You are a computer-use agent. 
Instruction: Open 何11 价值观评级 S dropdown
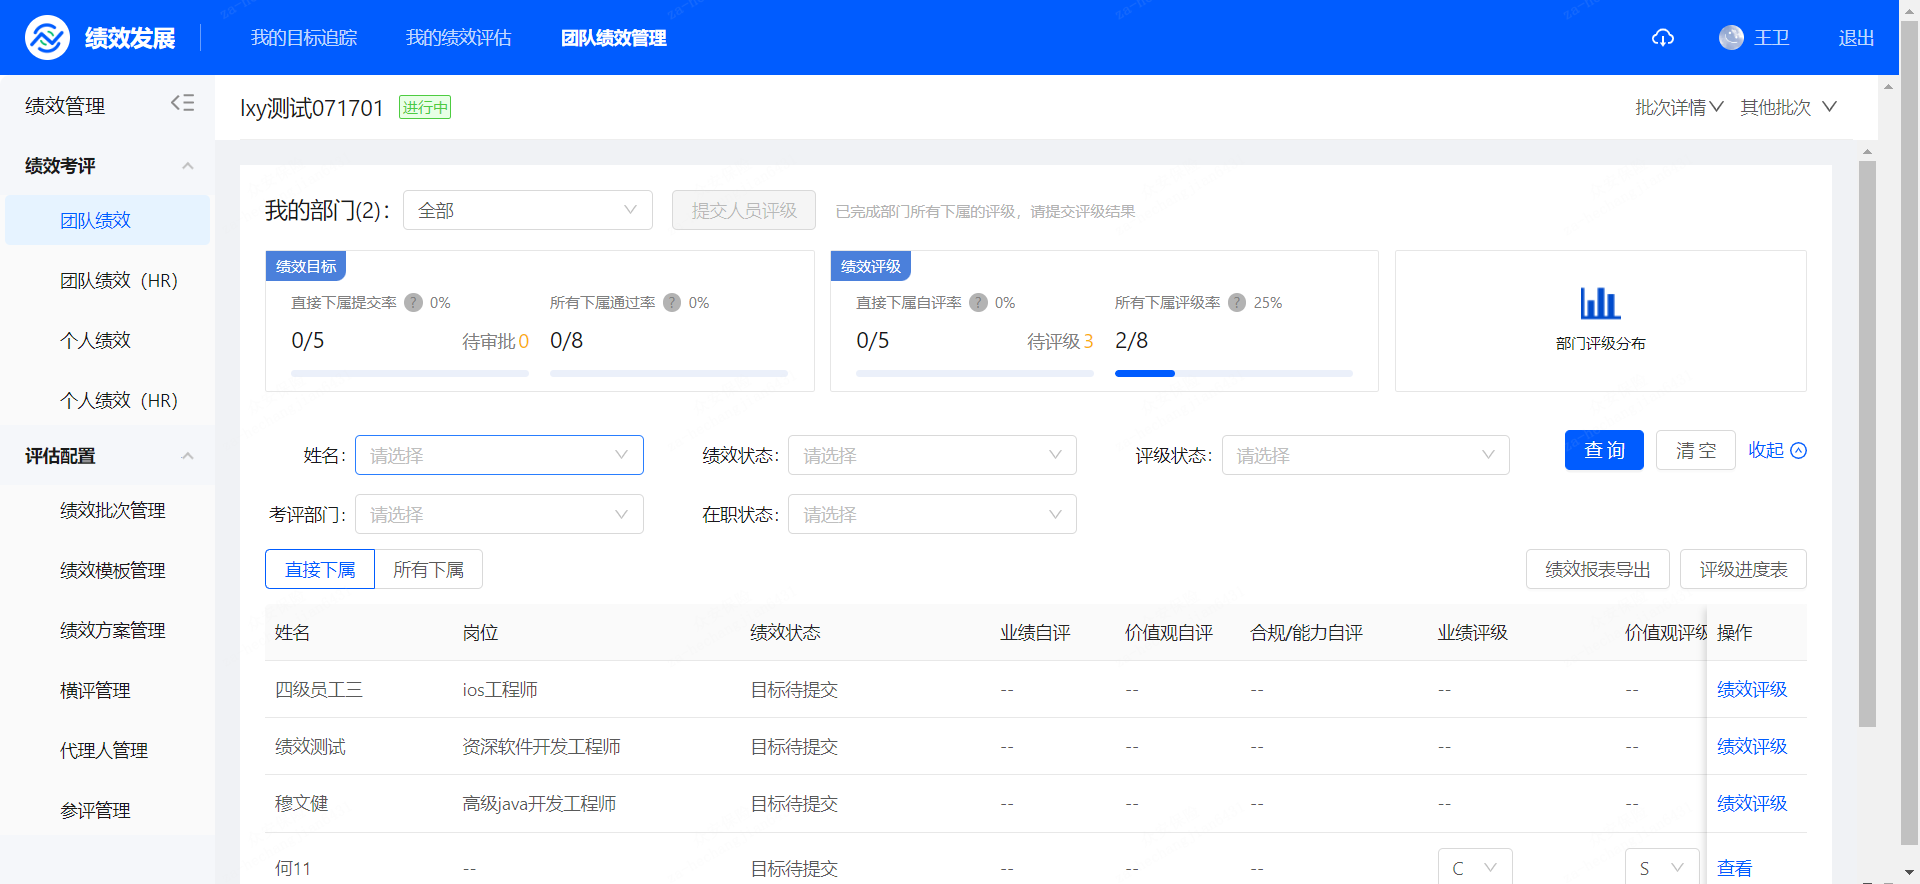(x=1662, y=867)
